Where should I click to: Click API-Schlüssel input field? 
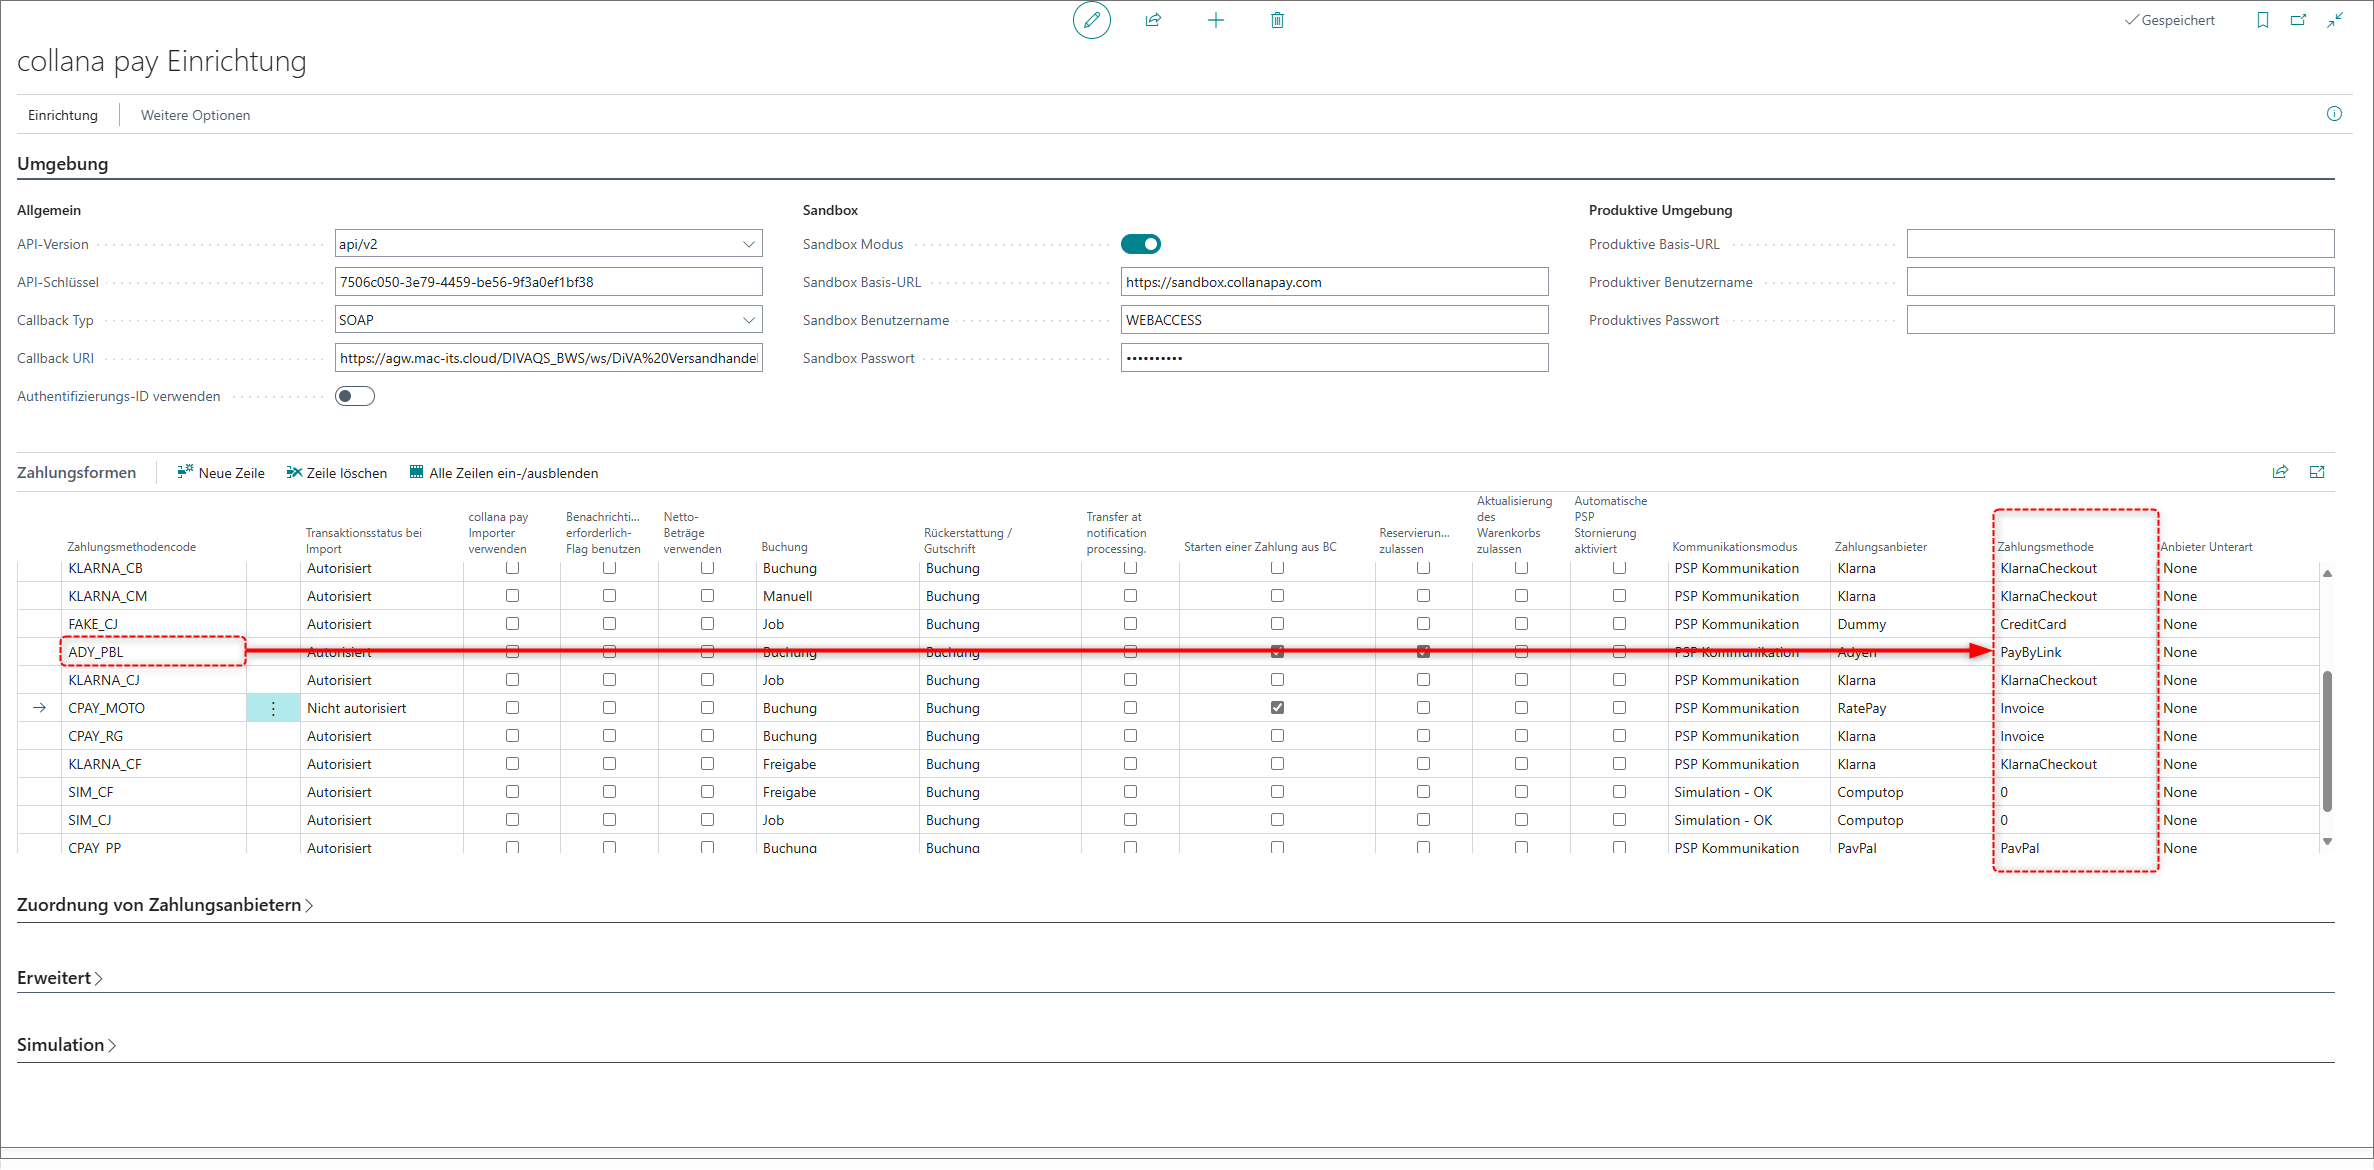[548, 282]
